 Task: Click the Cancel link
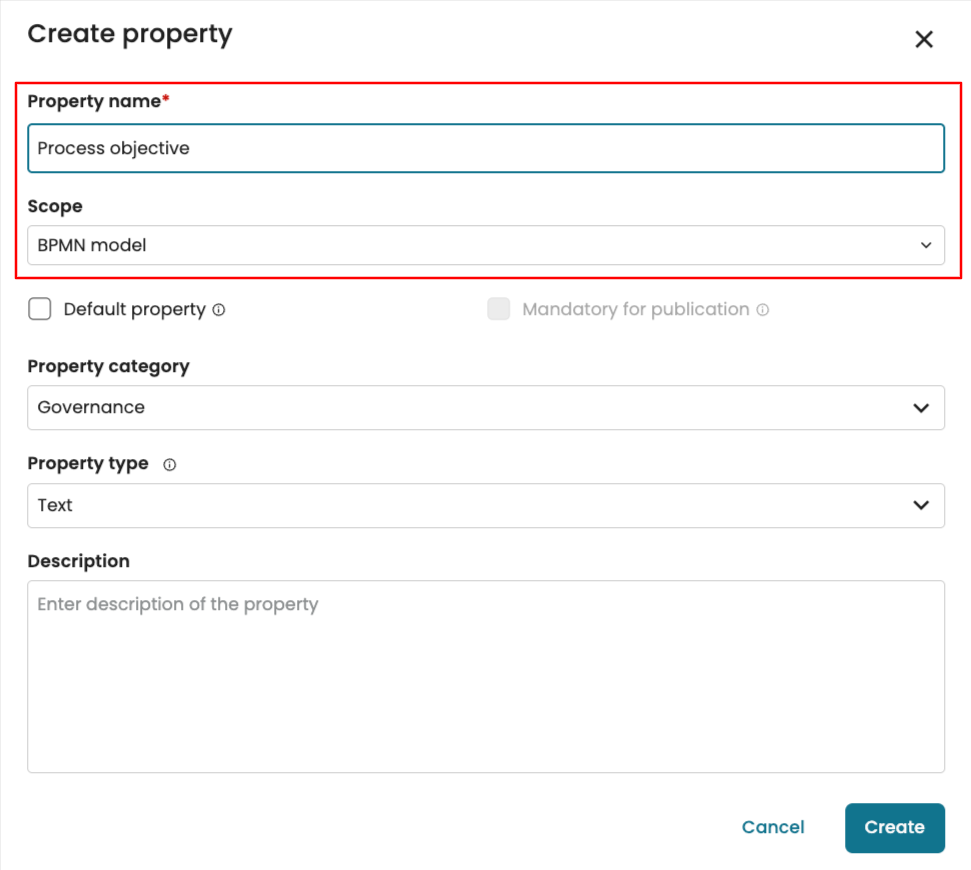click(x=773, y=827)
